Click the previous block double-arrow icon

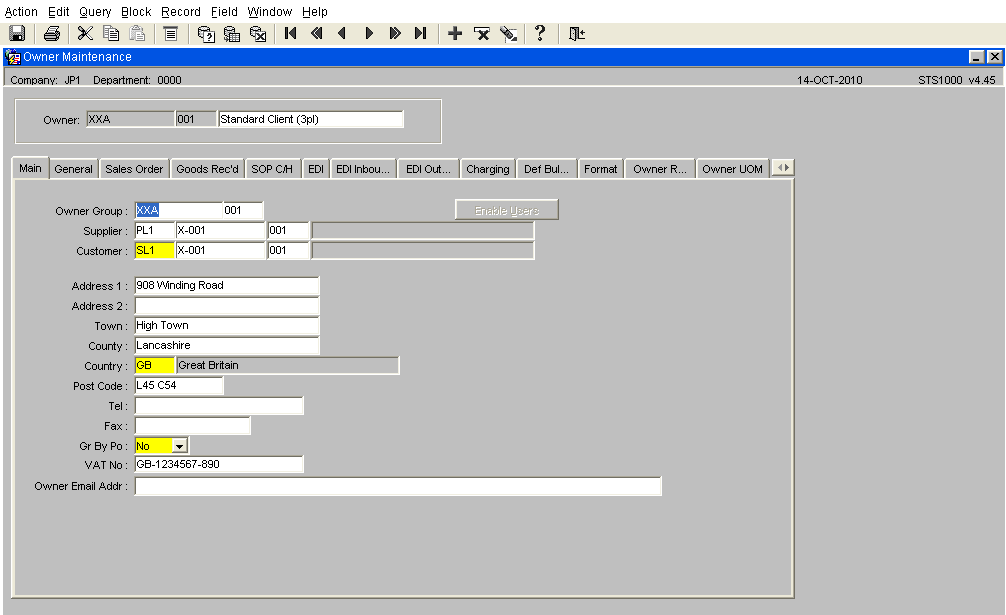316,33
